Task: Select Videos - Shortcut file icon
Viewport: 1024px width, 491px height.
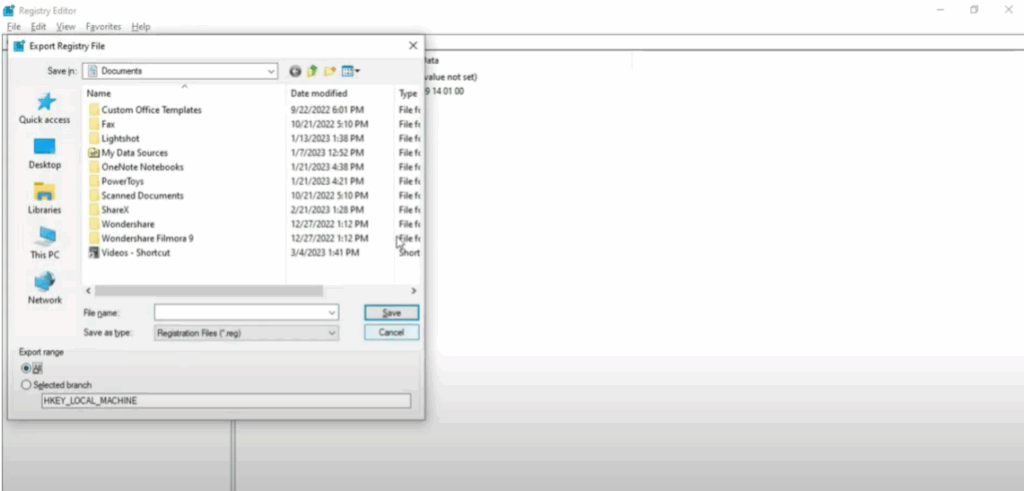Action: [x=94, y=253]
